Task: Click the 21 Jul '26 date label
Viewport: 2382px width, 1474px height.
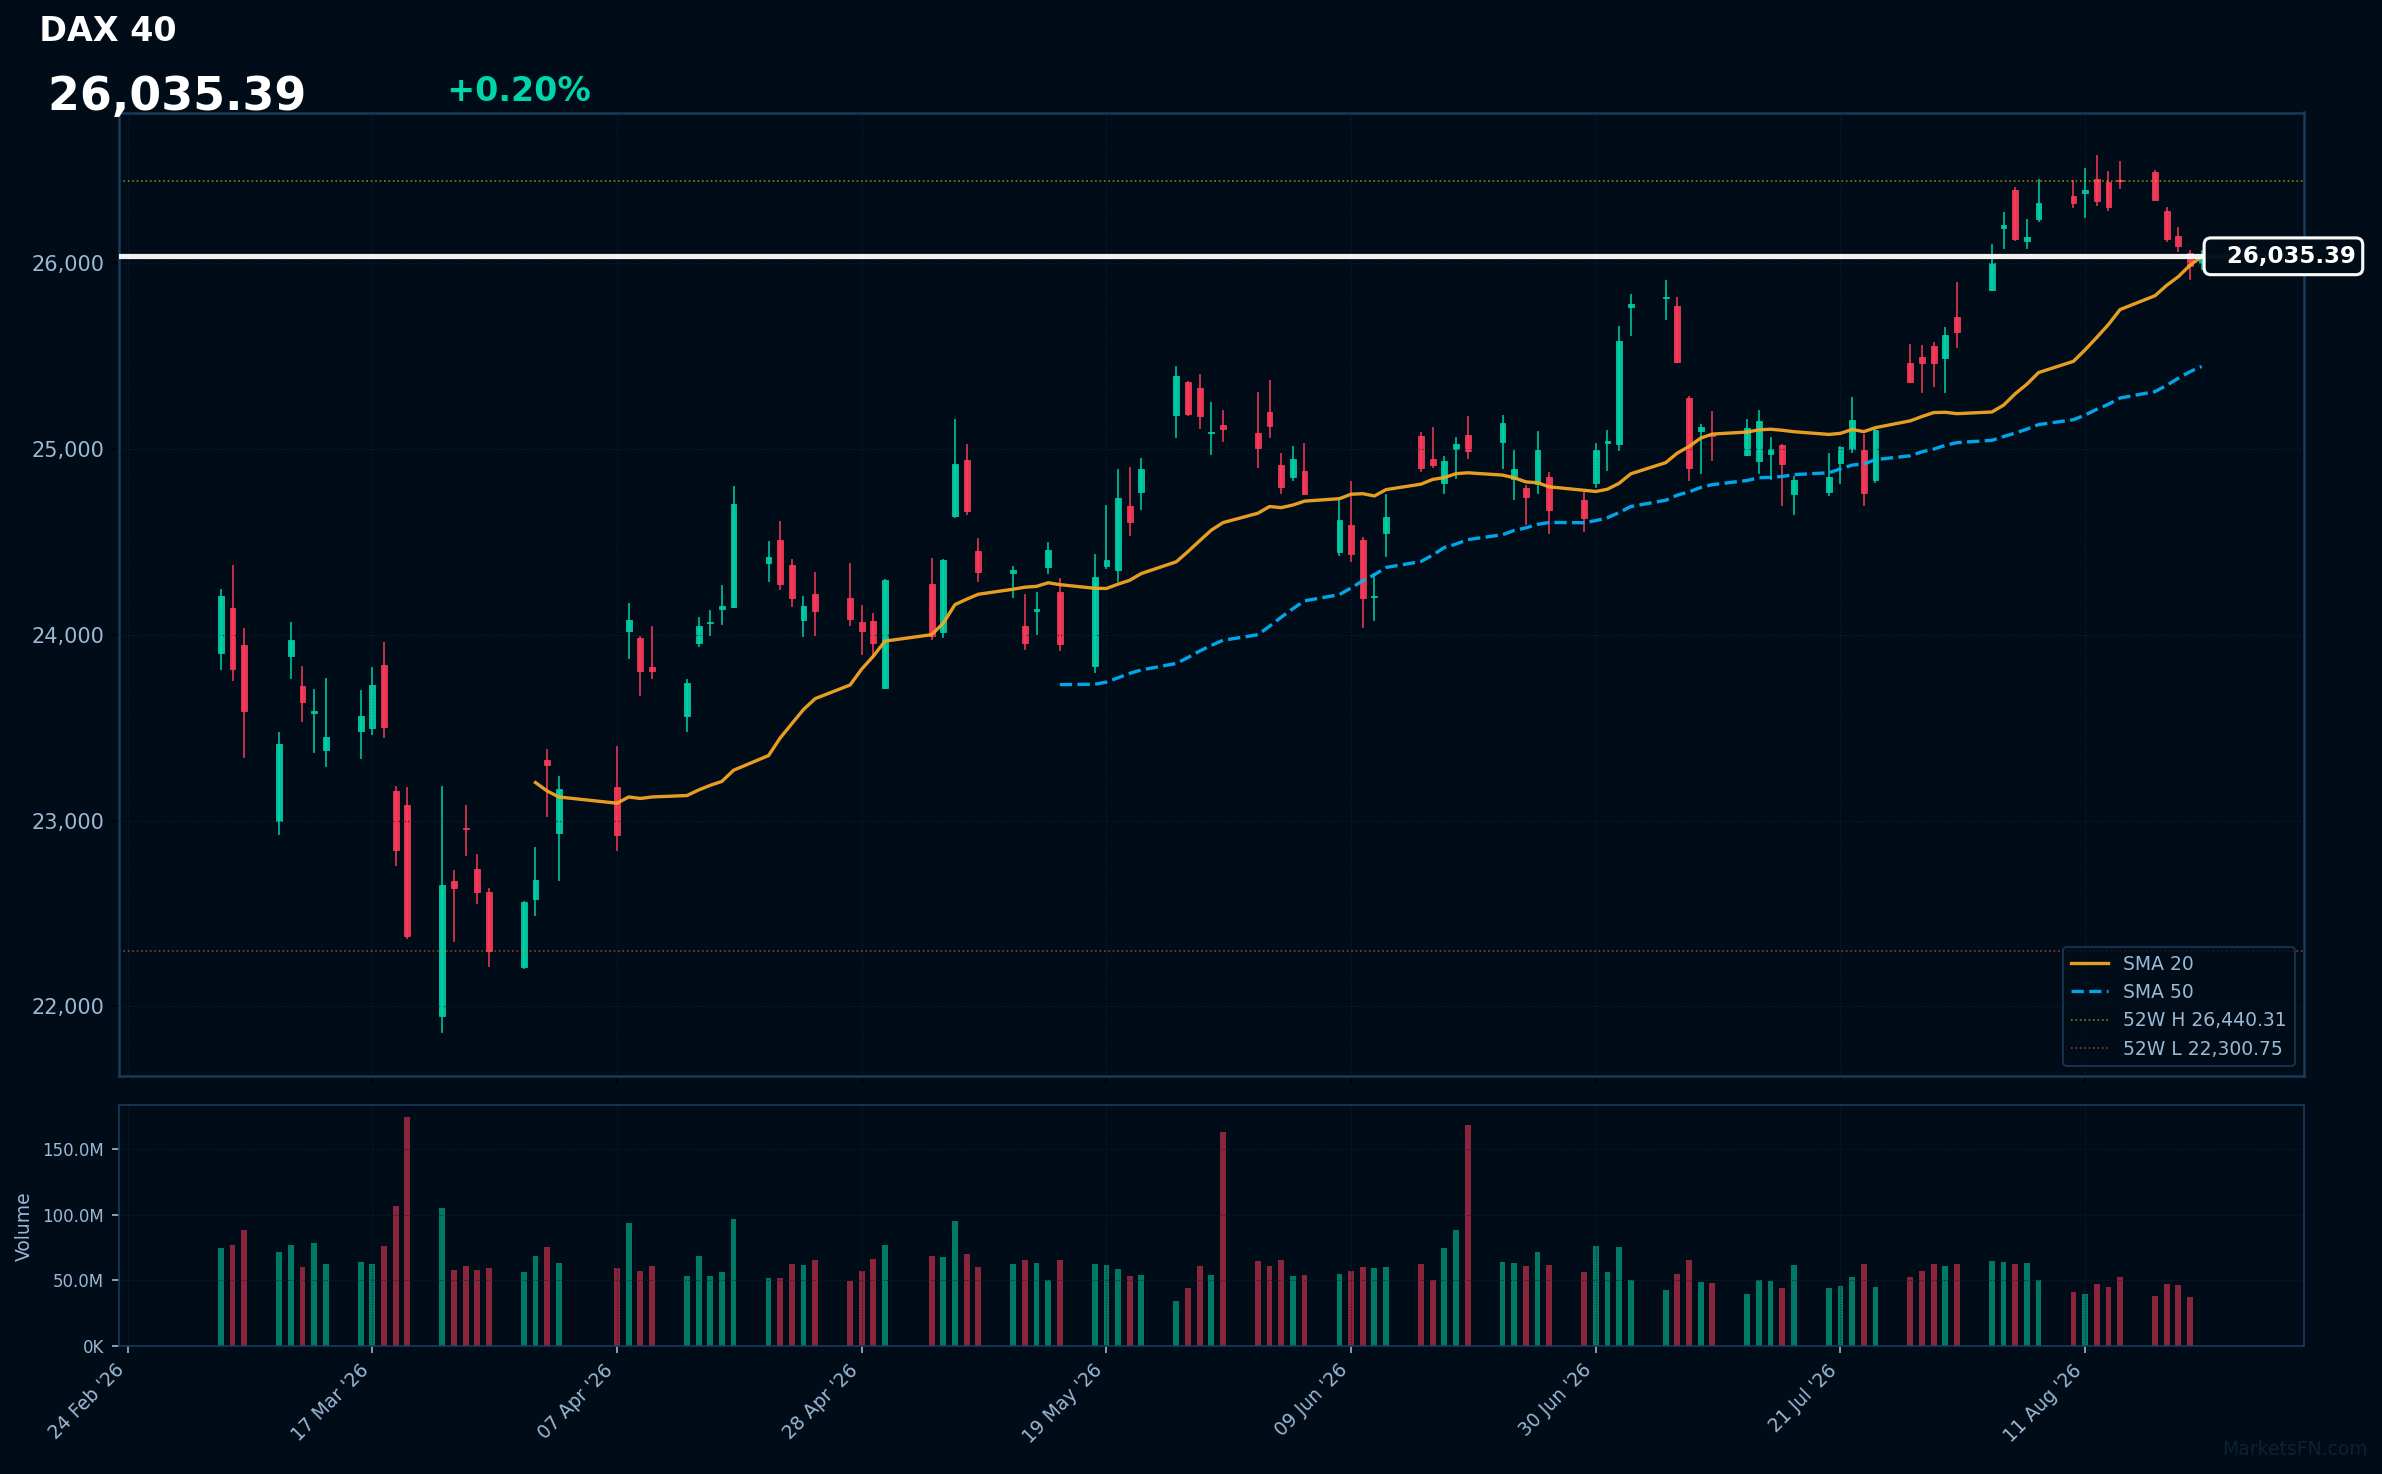Action: [1800, 1399]
